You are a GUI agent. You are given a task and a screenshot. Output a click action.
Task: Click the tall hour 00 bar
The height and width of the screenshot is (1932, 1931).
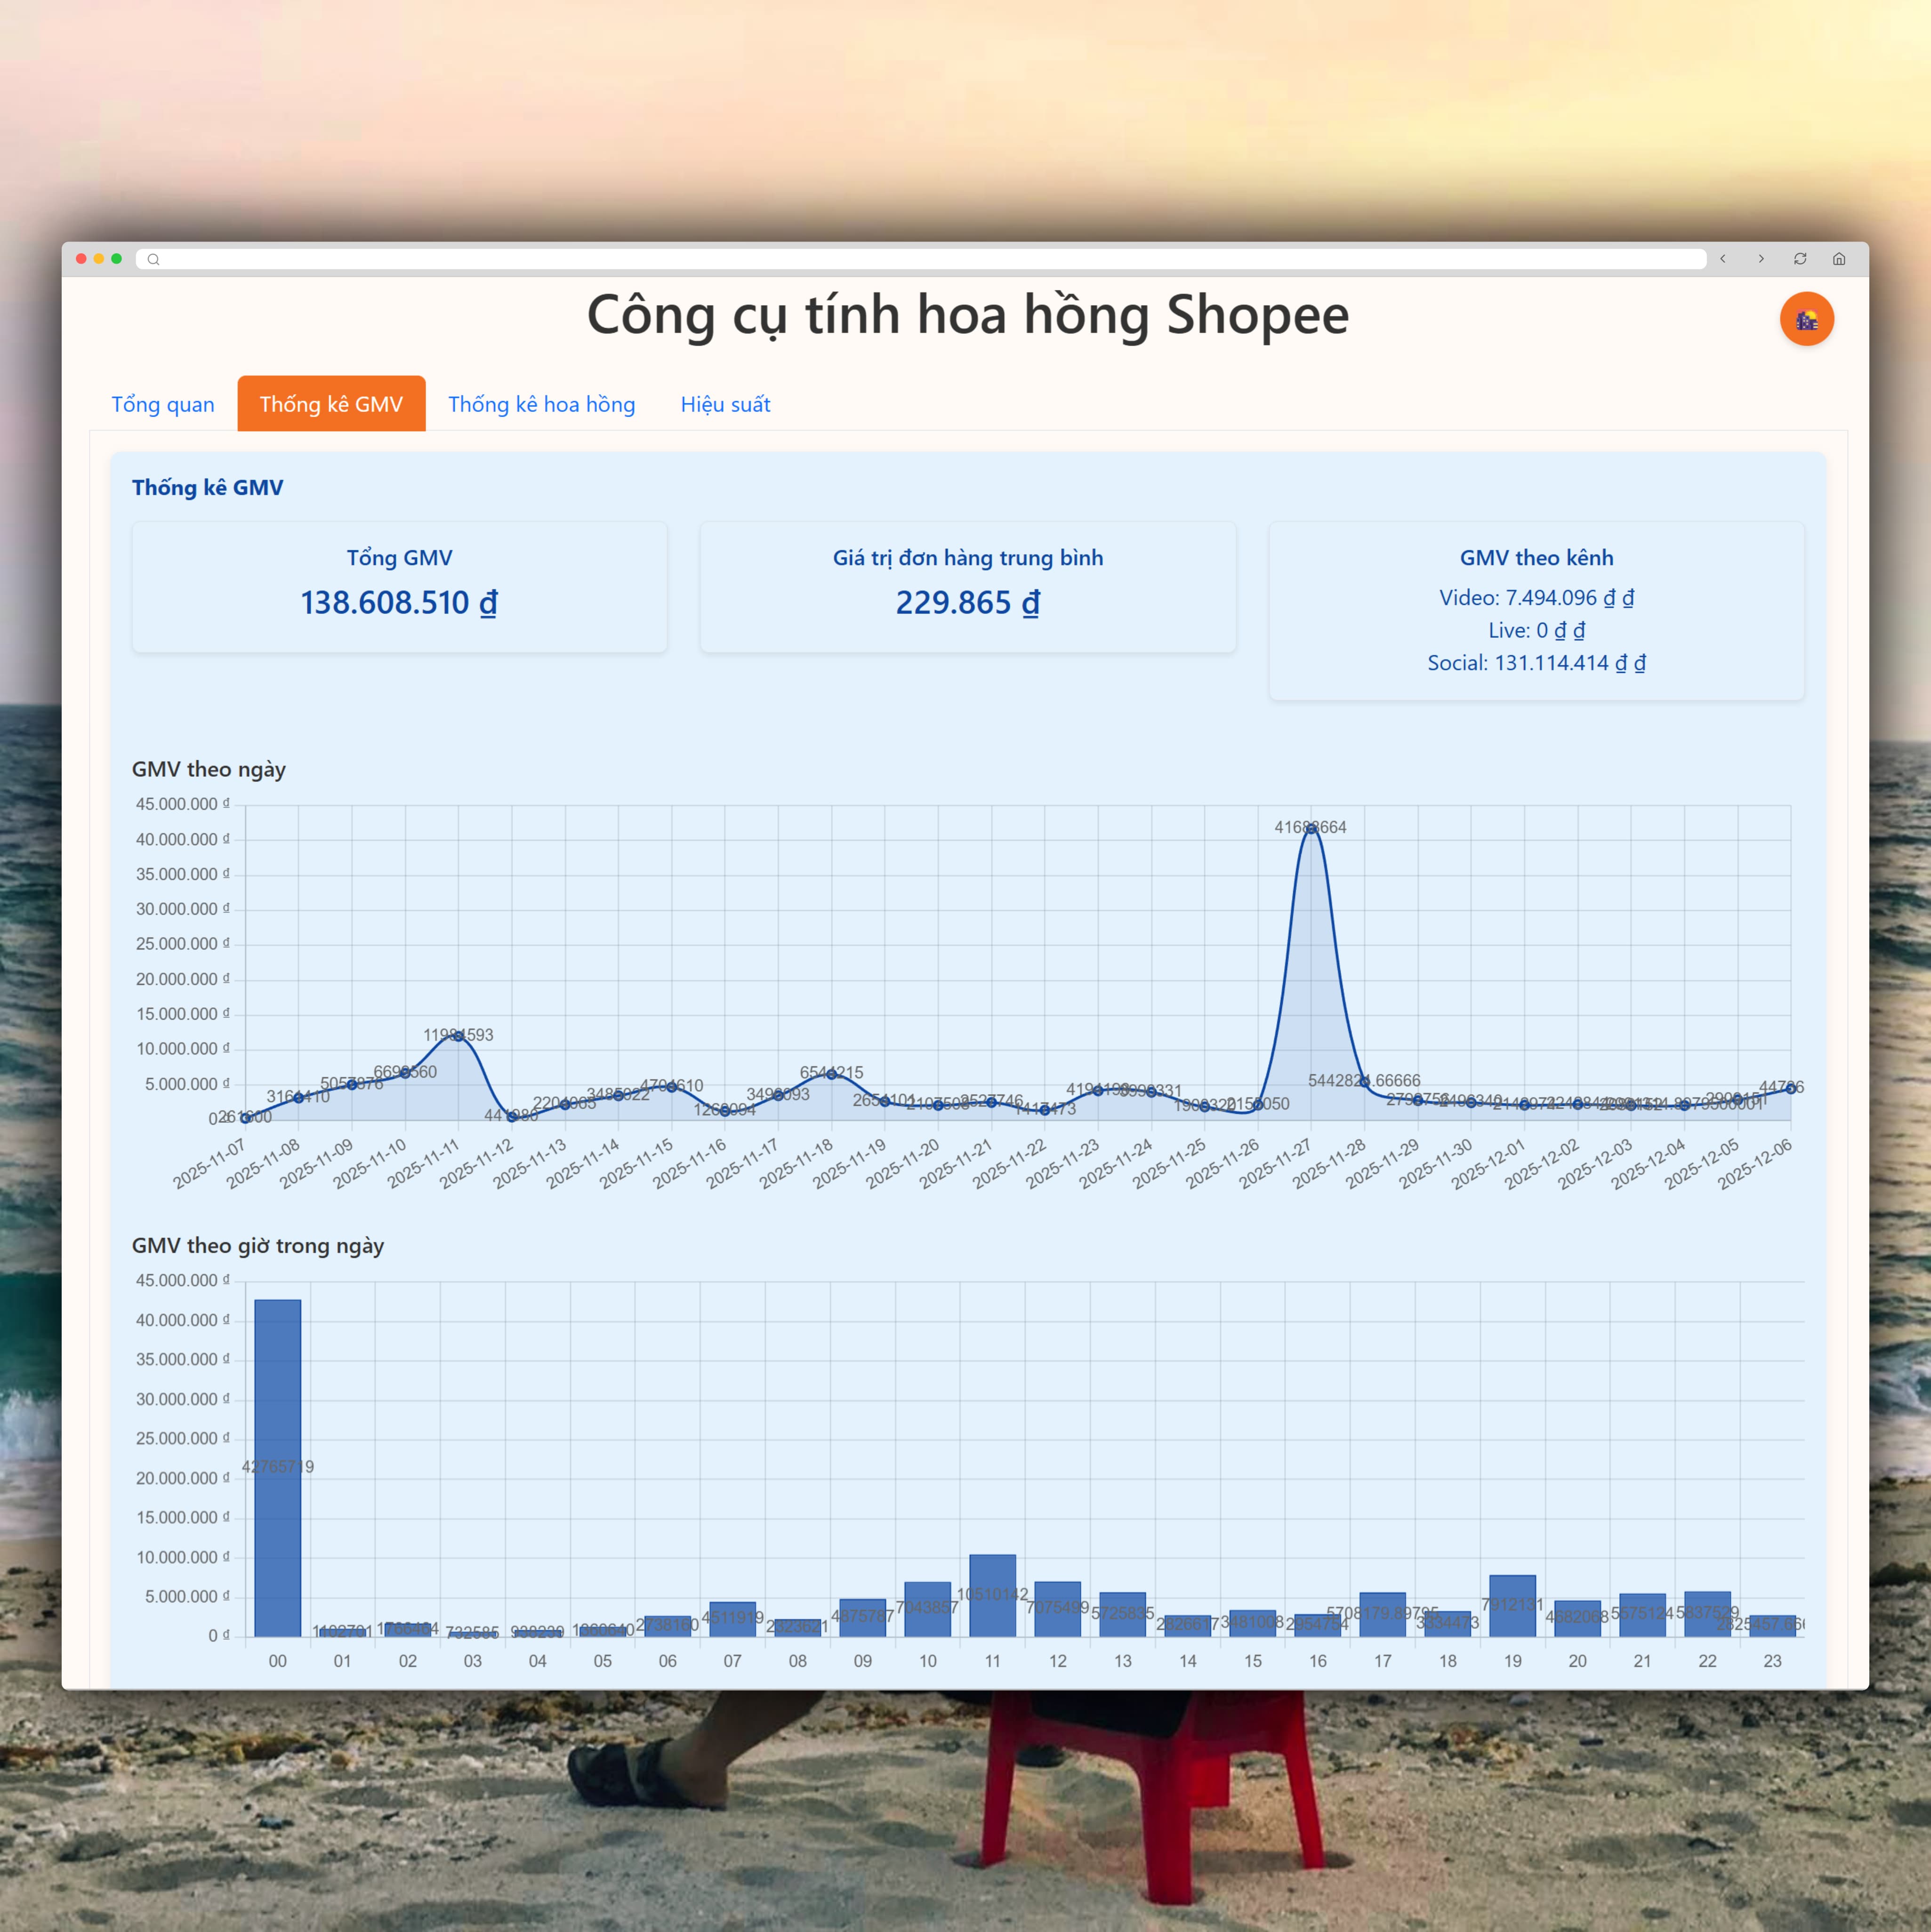278,1467
